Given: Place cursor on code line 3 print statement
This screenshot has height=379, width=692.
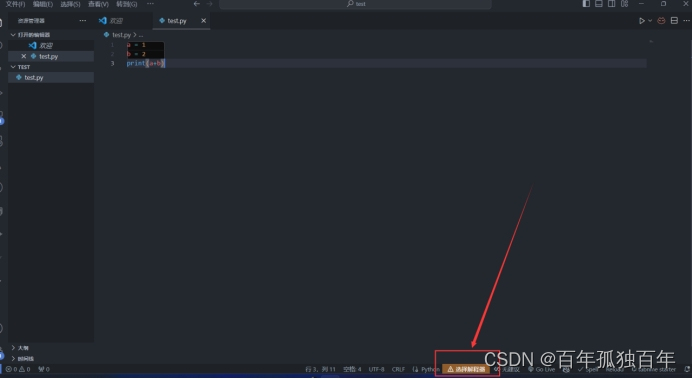Looking at the screenshot, I should (x=145, y=64).
